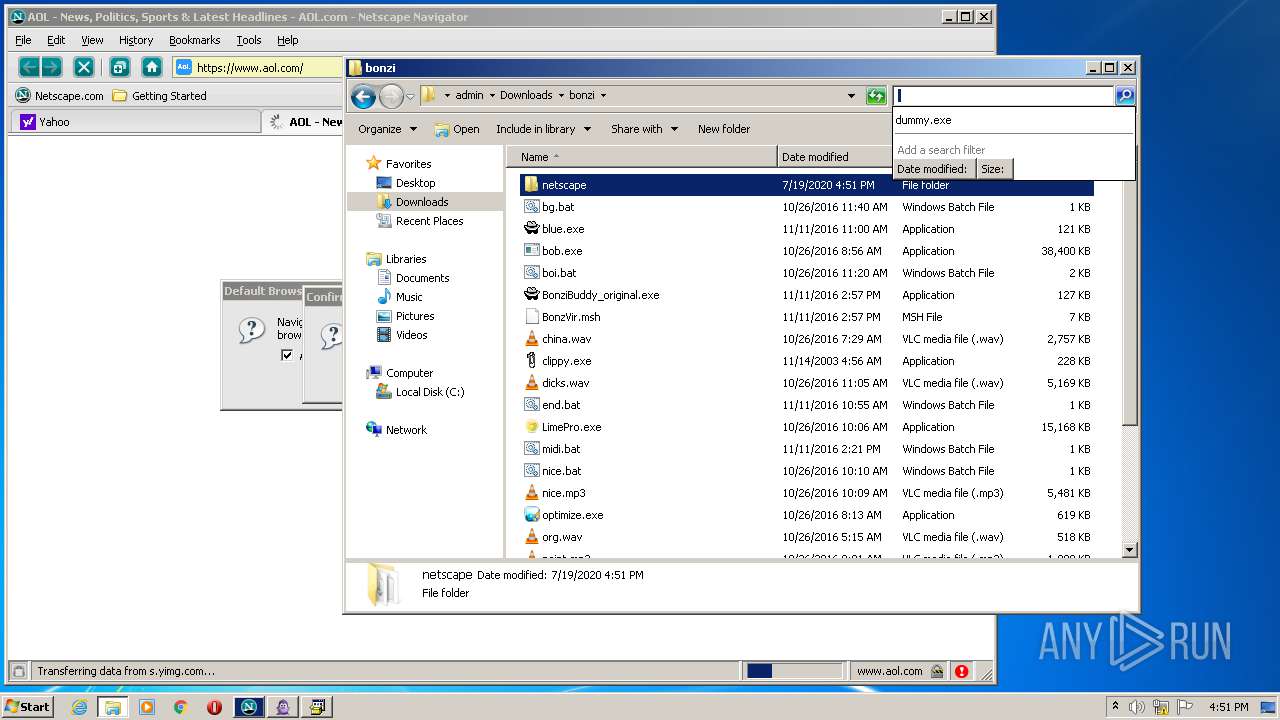Open Include in library dropdown
Image resolution: width=1280 pixels, height=720 pixels.
tap(543, 129)
